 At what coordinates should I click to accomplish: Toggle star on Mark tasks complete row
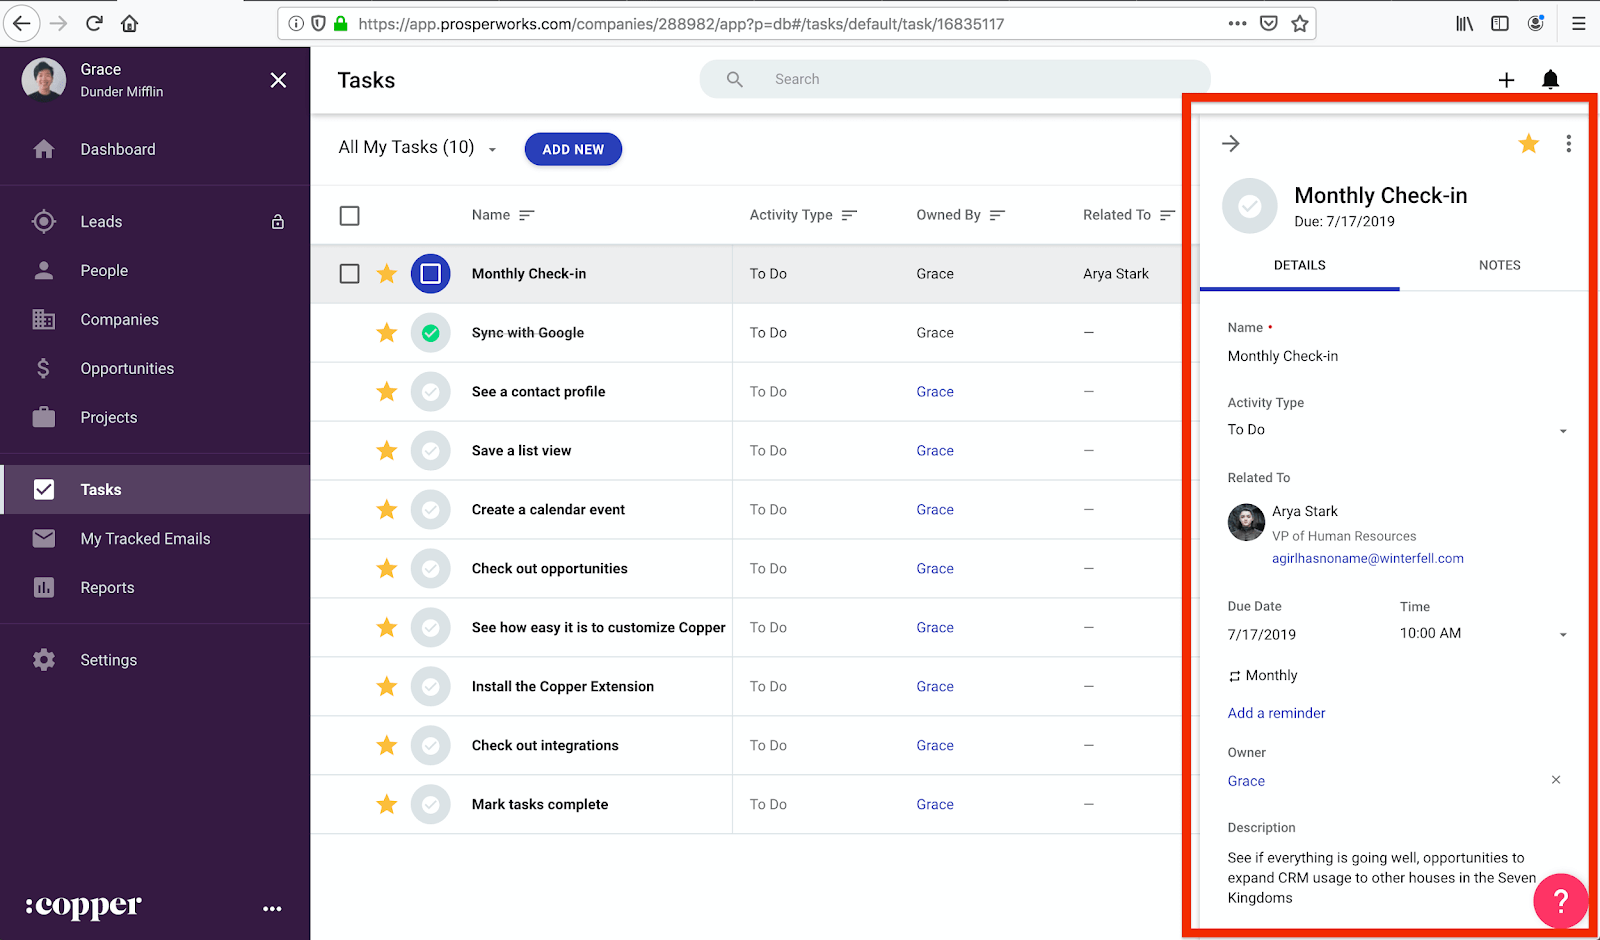click(386, 804)
